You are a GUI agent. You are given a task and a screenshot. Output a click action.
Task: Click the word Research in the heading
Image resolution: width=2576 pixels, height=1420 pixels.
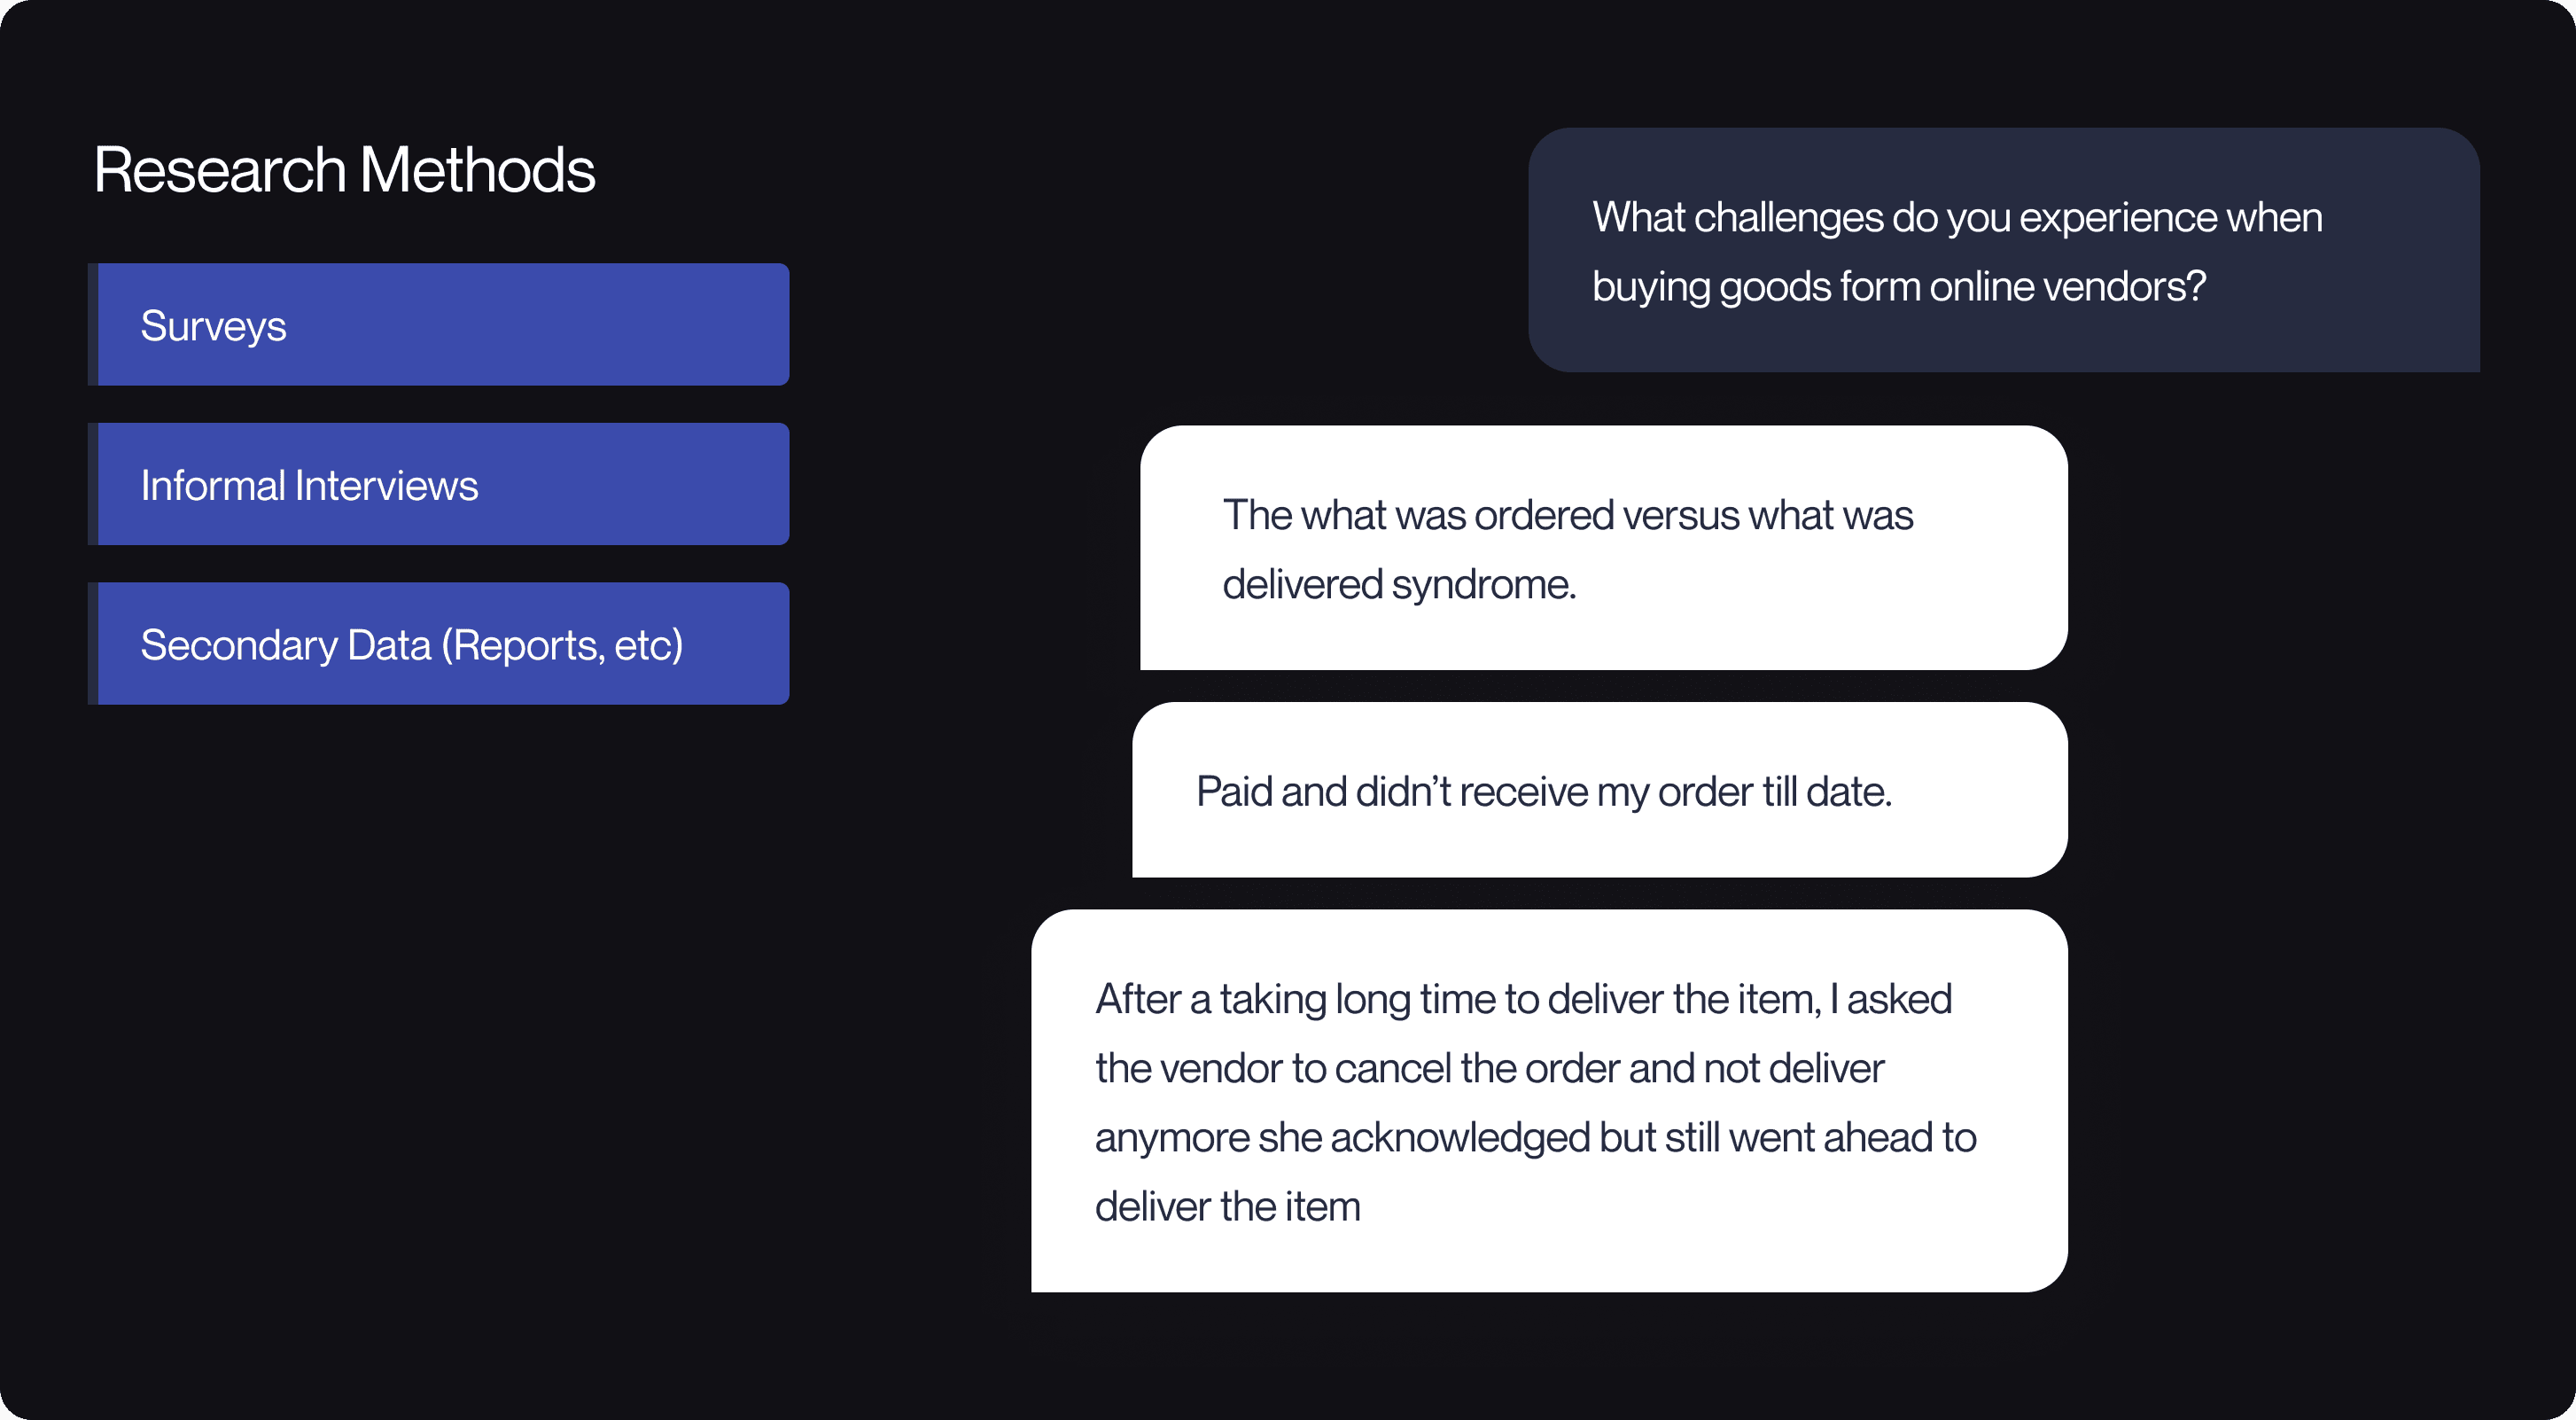click(x=220, y=169)
